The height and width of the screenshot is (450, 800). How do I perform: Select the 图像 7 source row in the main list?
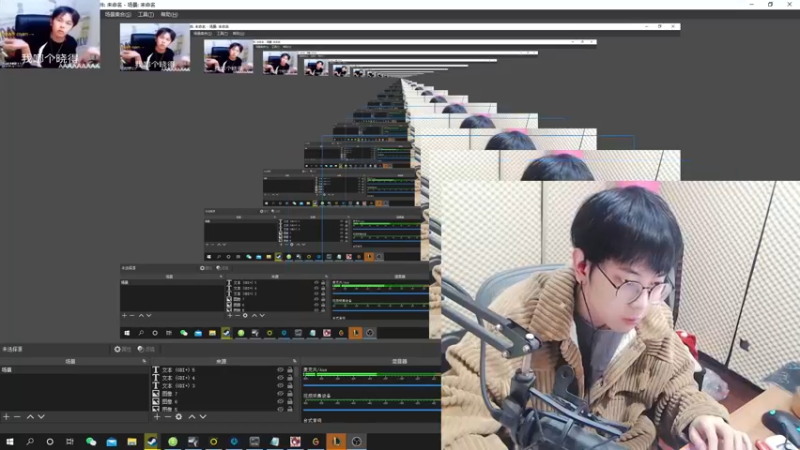[223, 394]
